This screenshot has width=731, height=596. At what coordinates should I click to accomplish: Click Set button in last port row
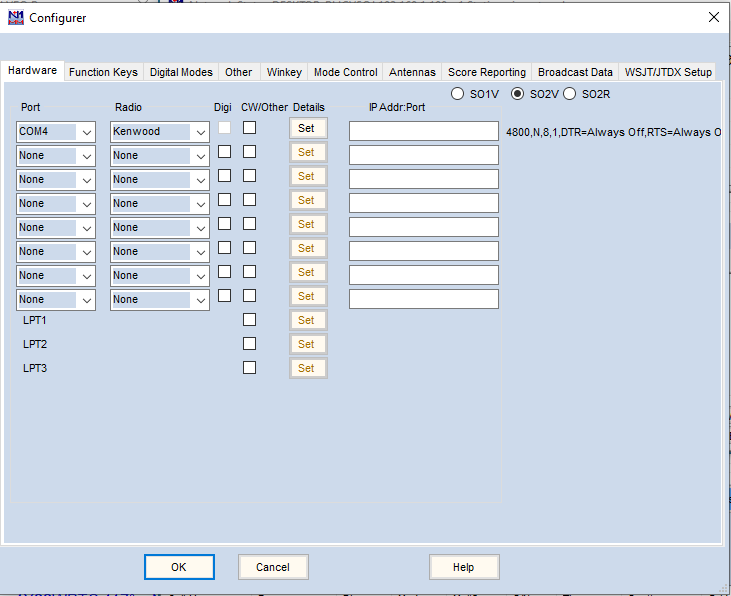(308, 296)
